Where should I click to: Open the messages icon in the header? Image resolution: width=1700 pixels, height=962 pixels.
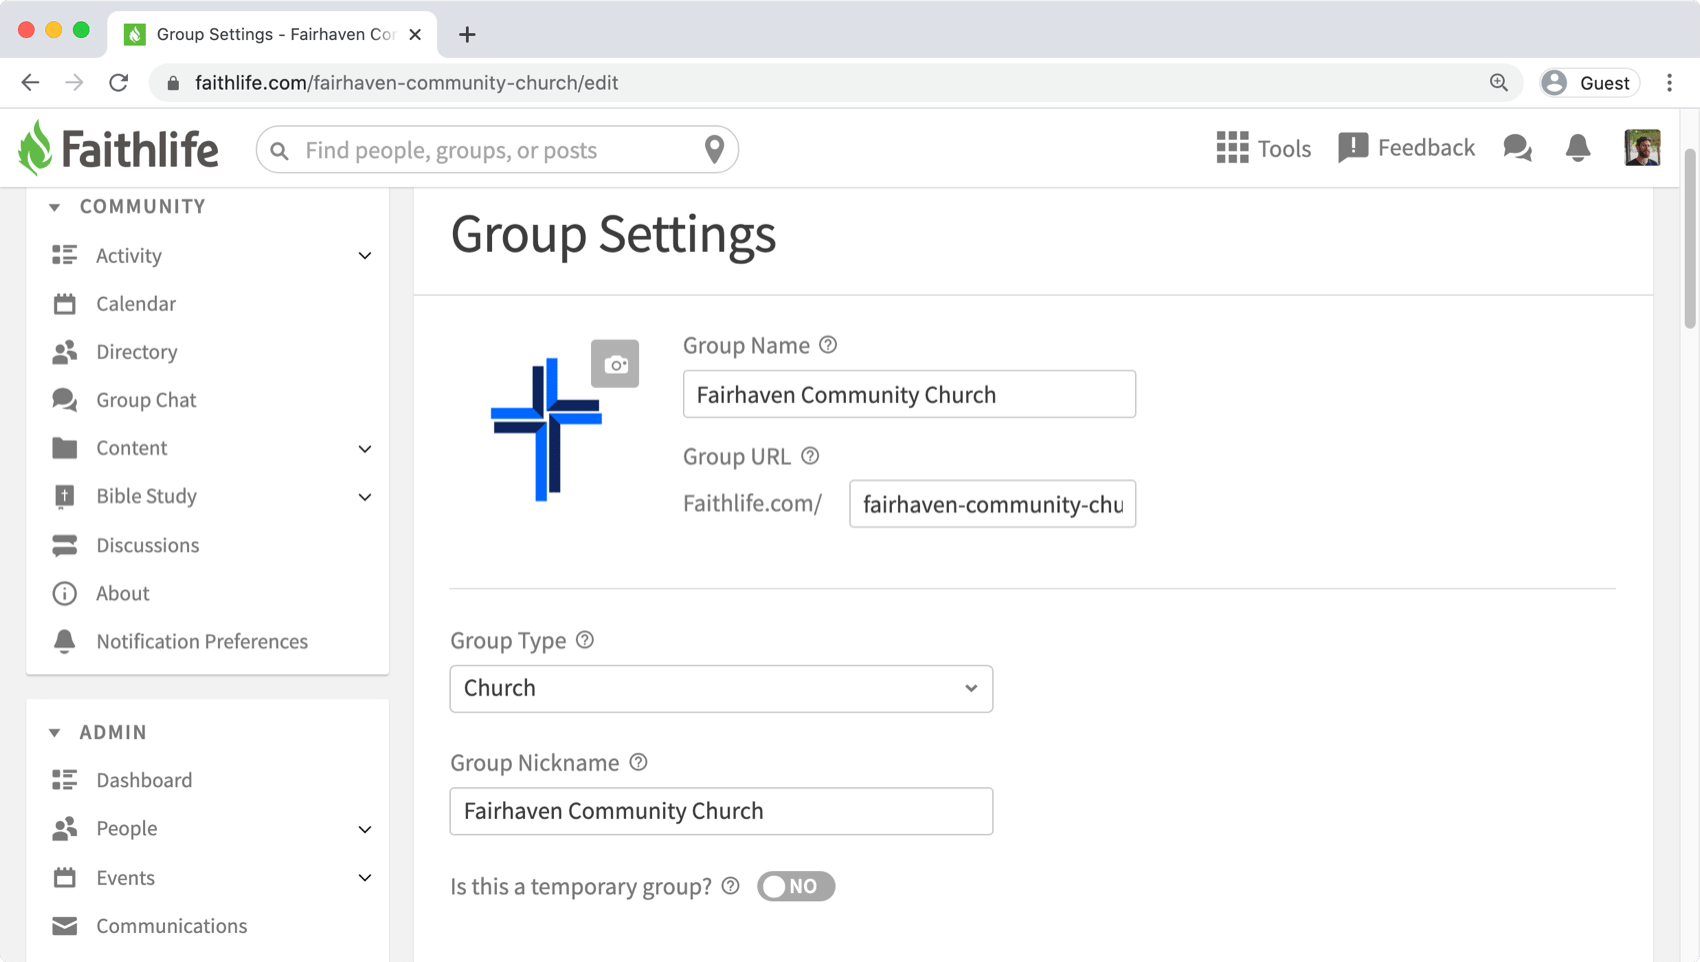pyautogui.click(x=1517, y=148)
